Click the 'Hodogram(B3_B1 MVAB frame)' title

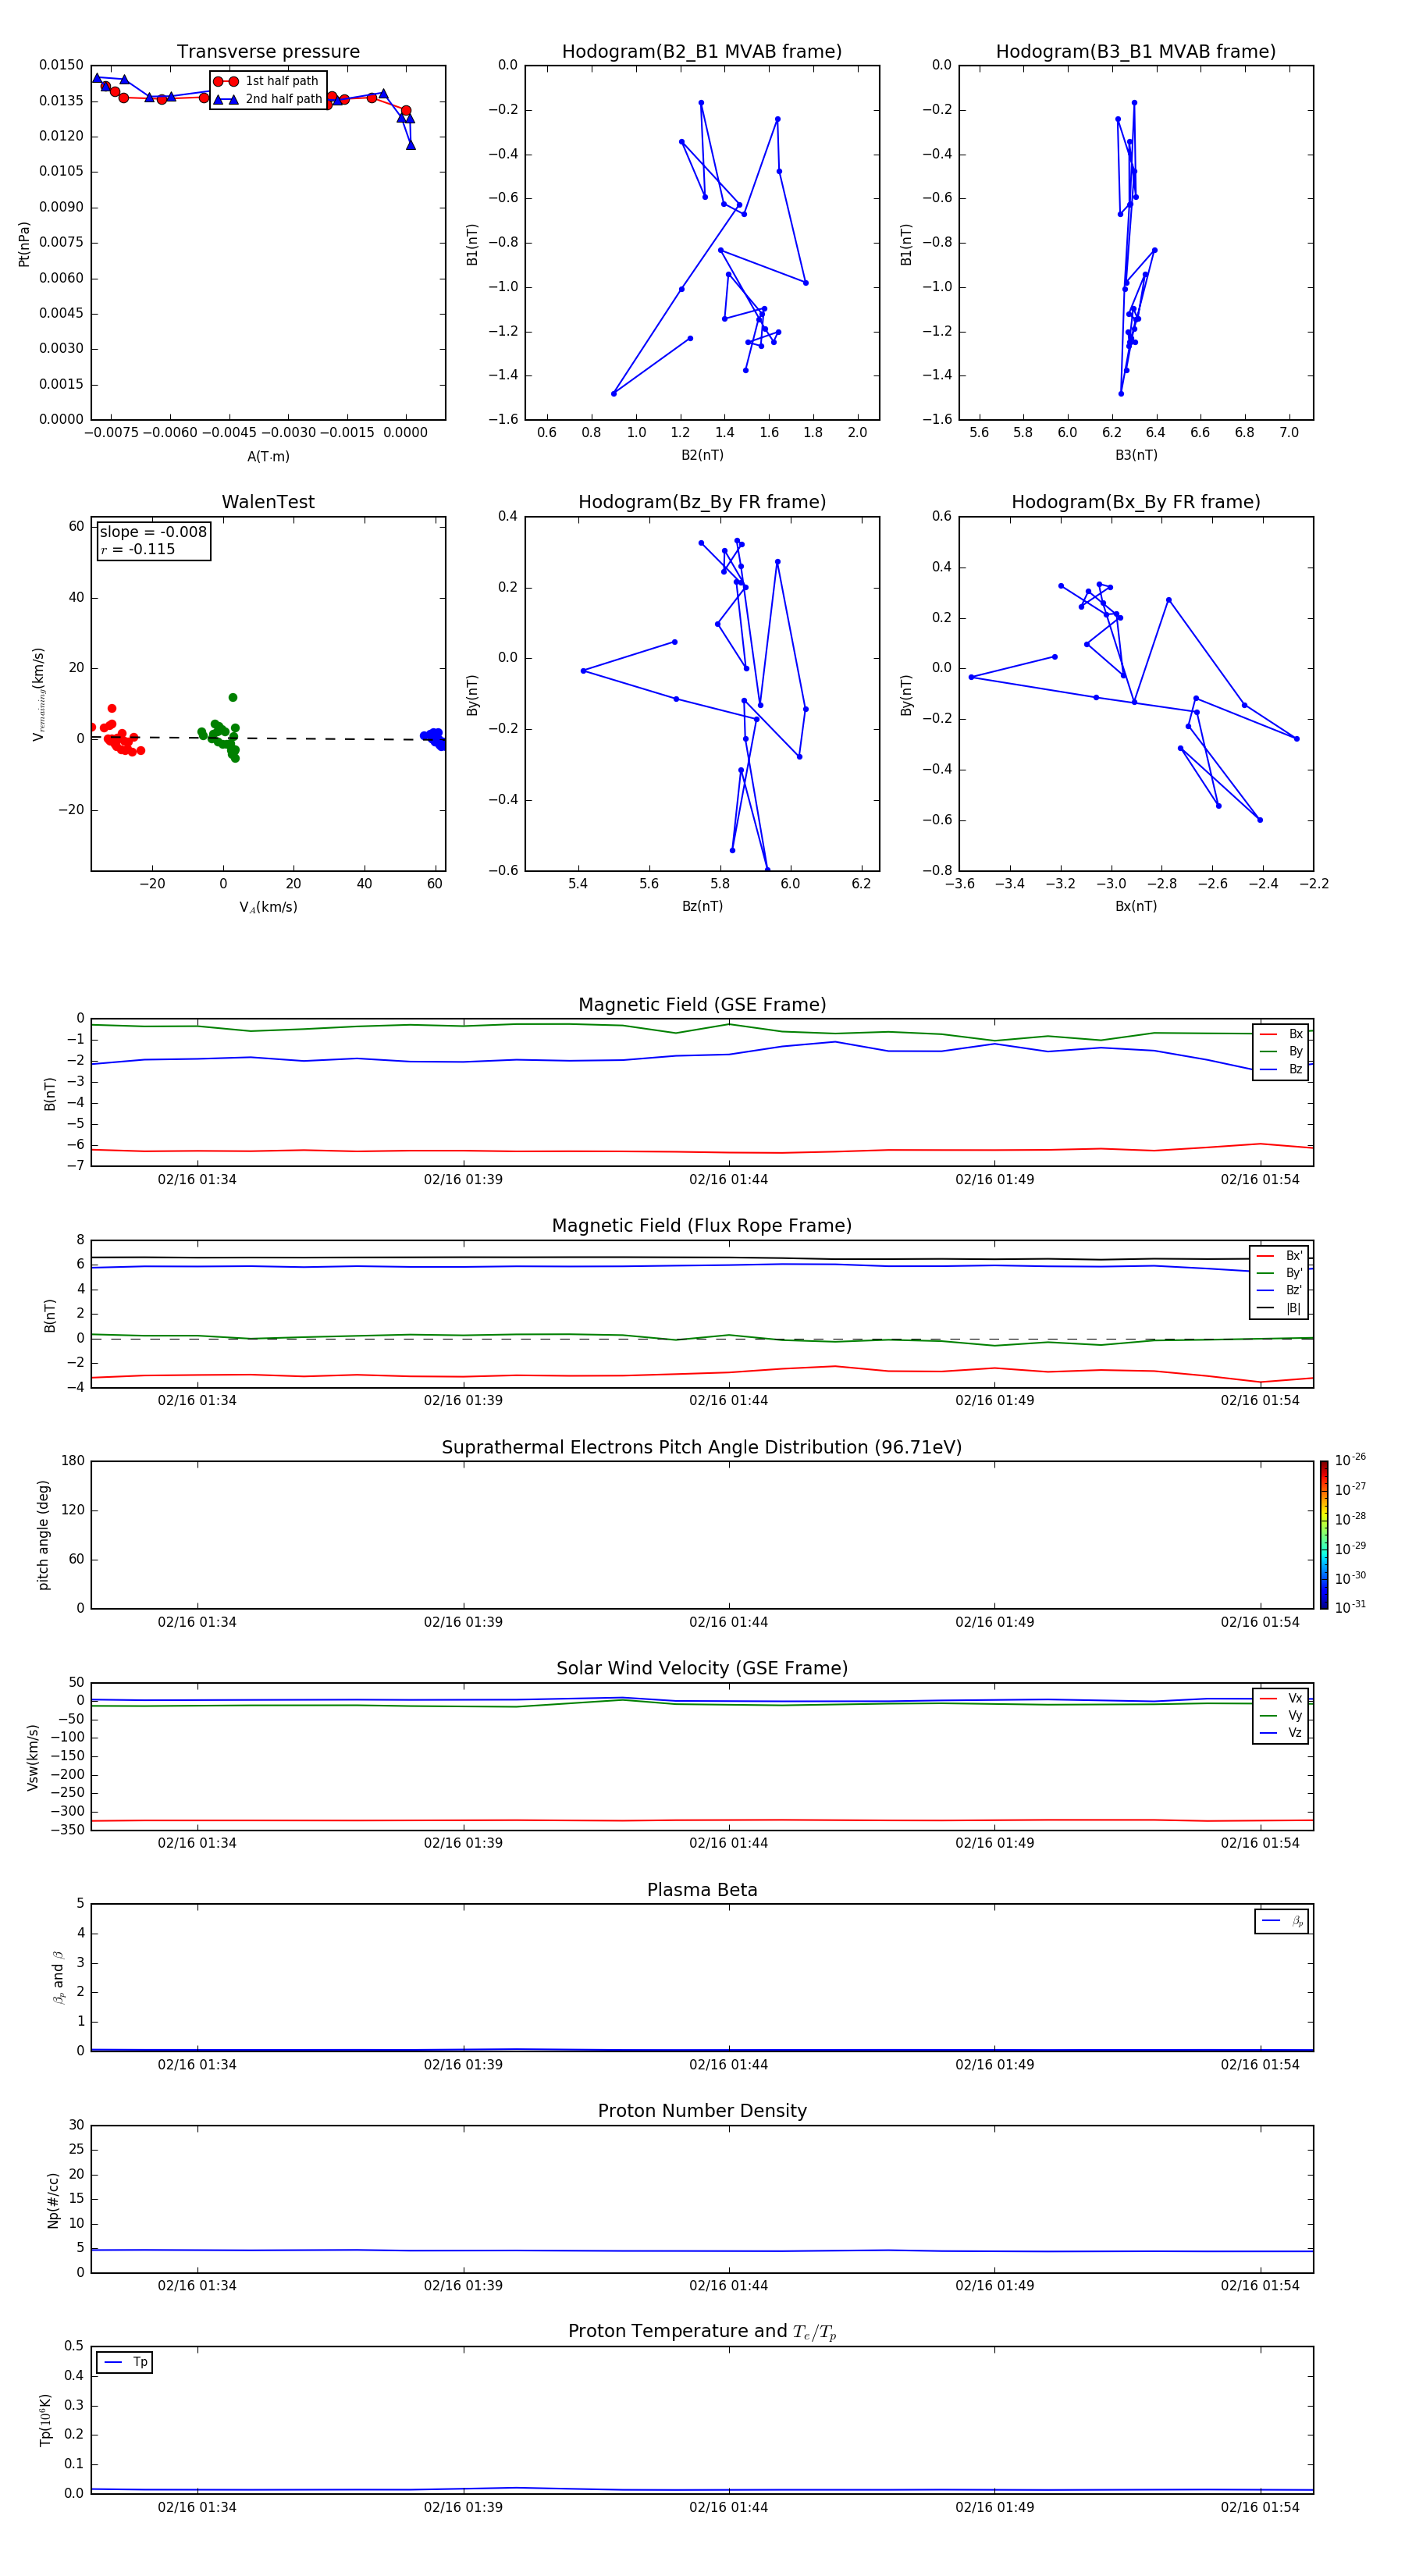(1136, 52)
